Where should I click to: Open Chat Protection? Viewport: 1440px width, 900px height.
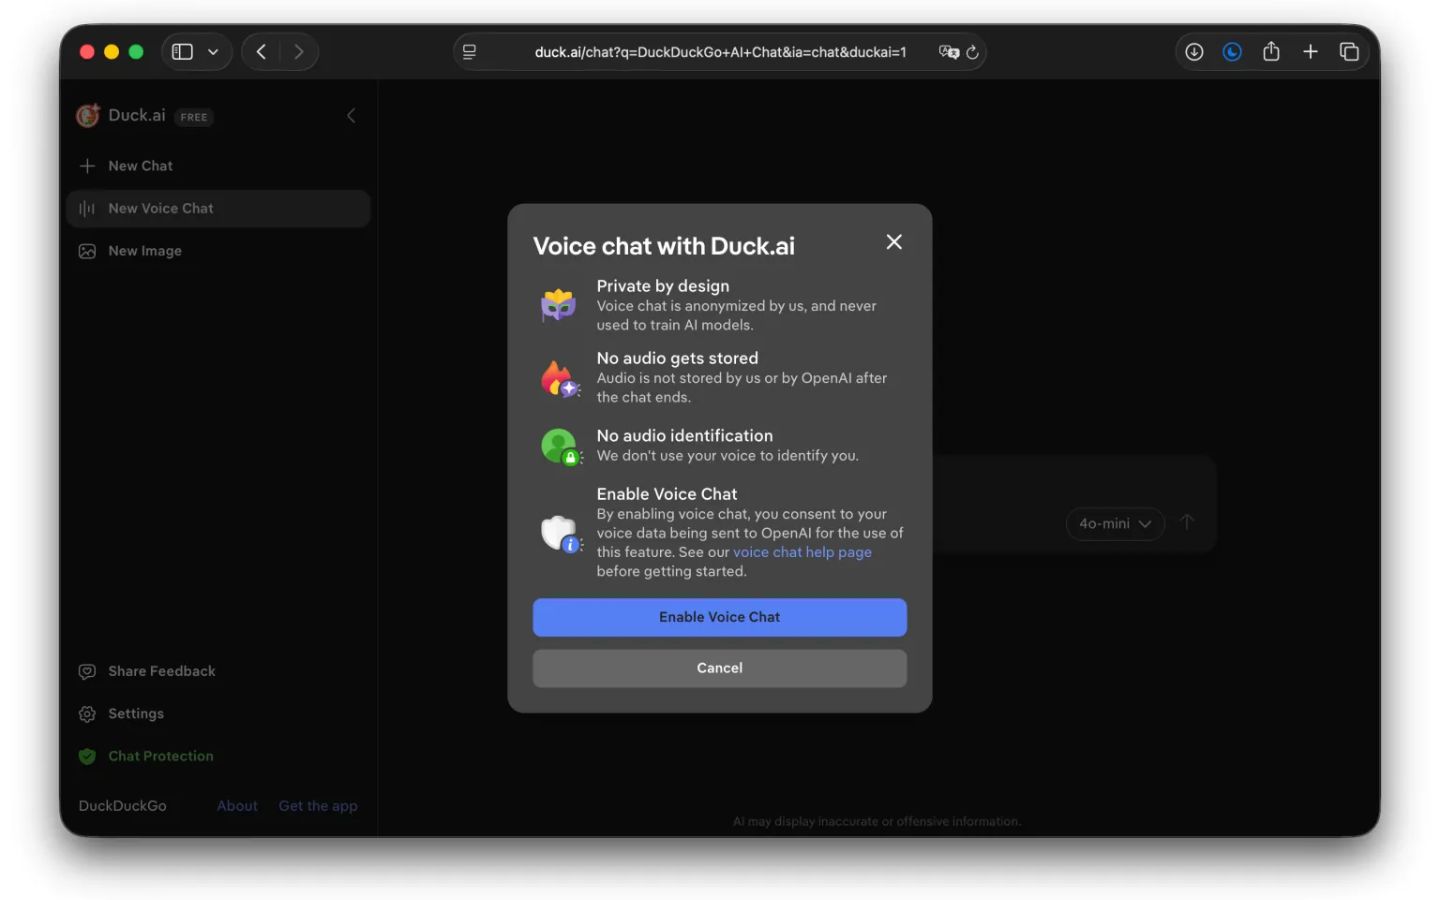[x=146, y=756]
